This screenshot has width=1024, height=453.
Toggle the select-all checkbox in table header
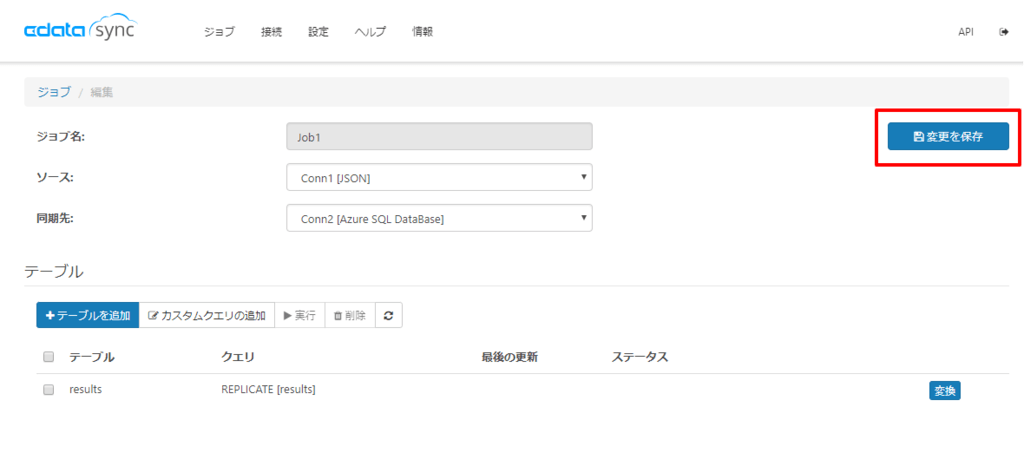point(48,357)
